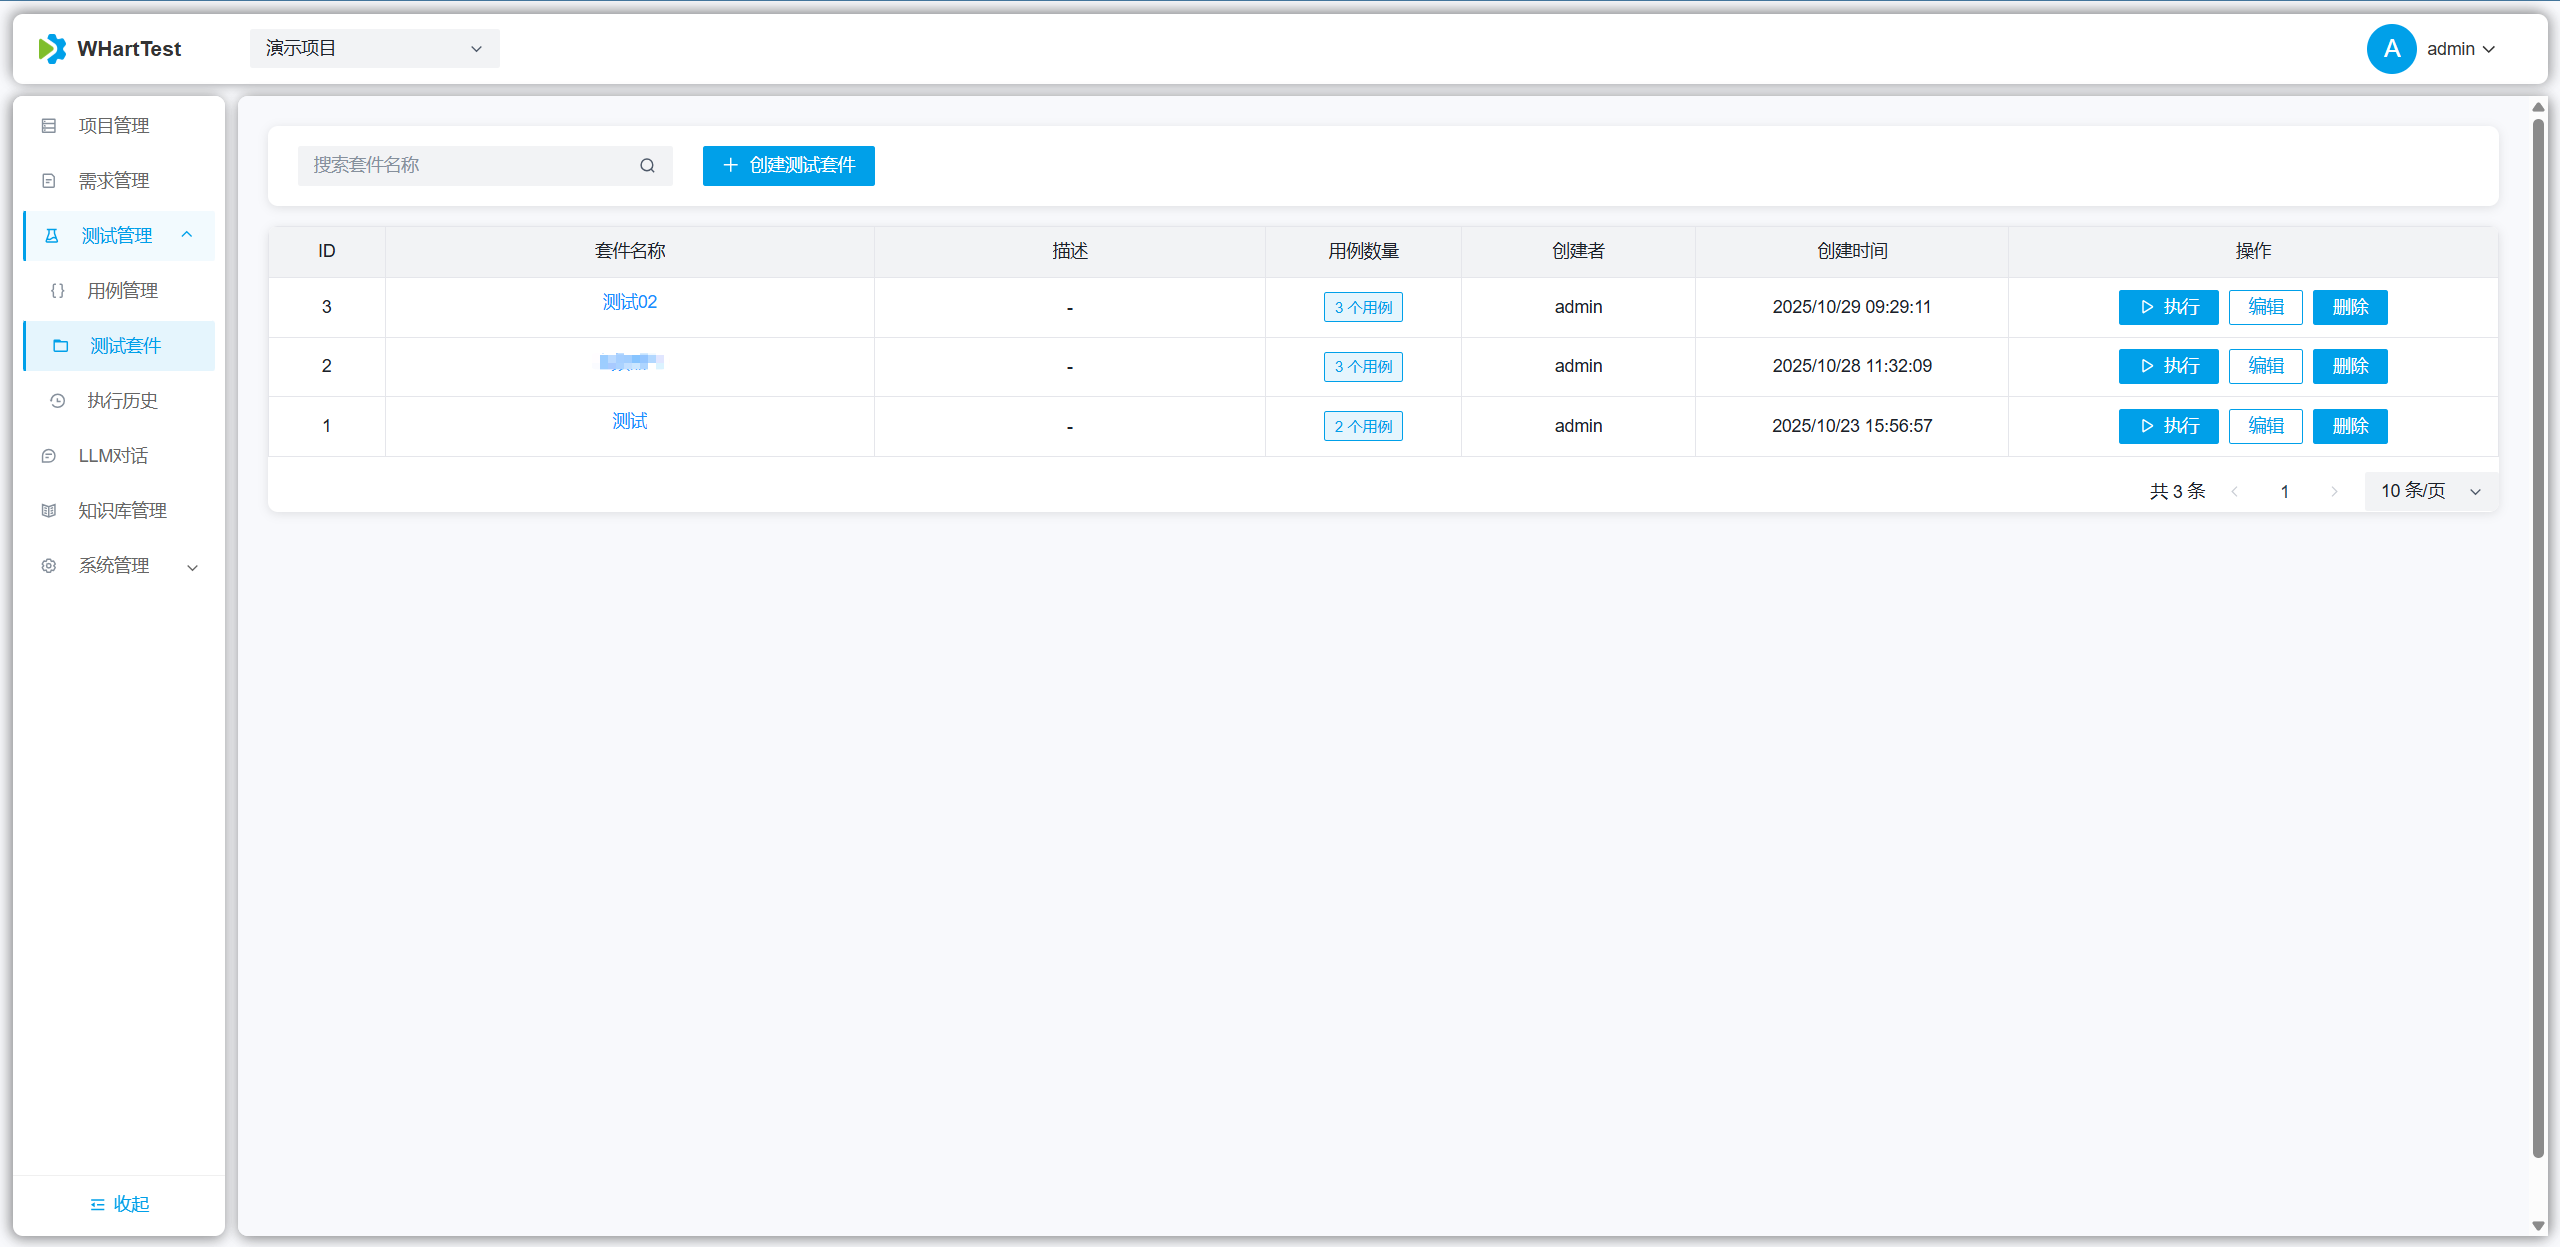Open the admin avatar icon
This screenshot has height=1247, width=2560.
point(2391,49)
